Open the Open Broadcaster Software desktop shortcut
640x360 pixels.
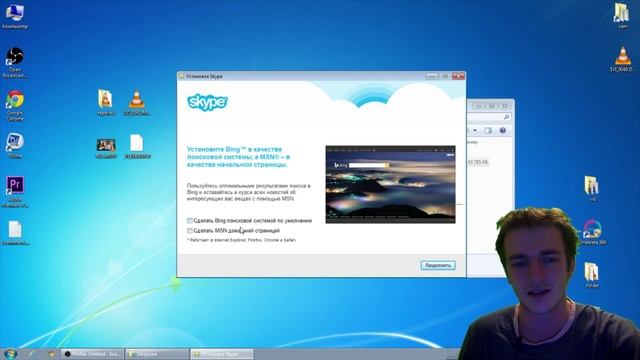[15, 62]
